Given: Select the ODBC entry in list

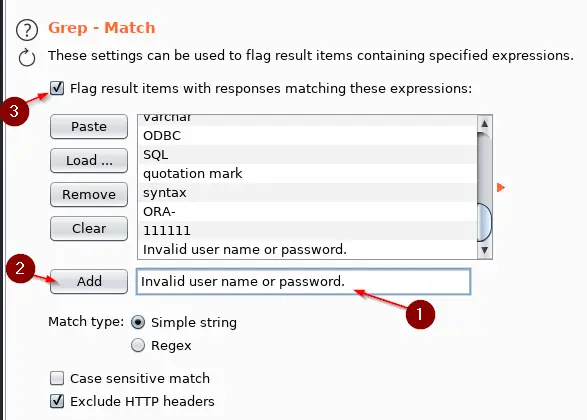Looking at the screenshot, I should click(x=307, y=136).
